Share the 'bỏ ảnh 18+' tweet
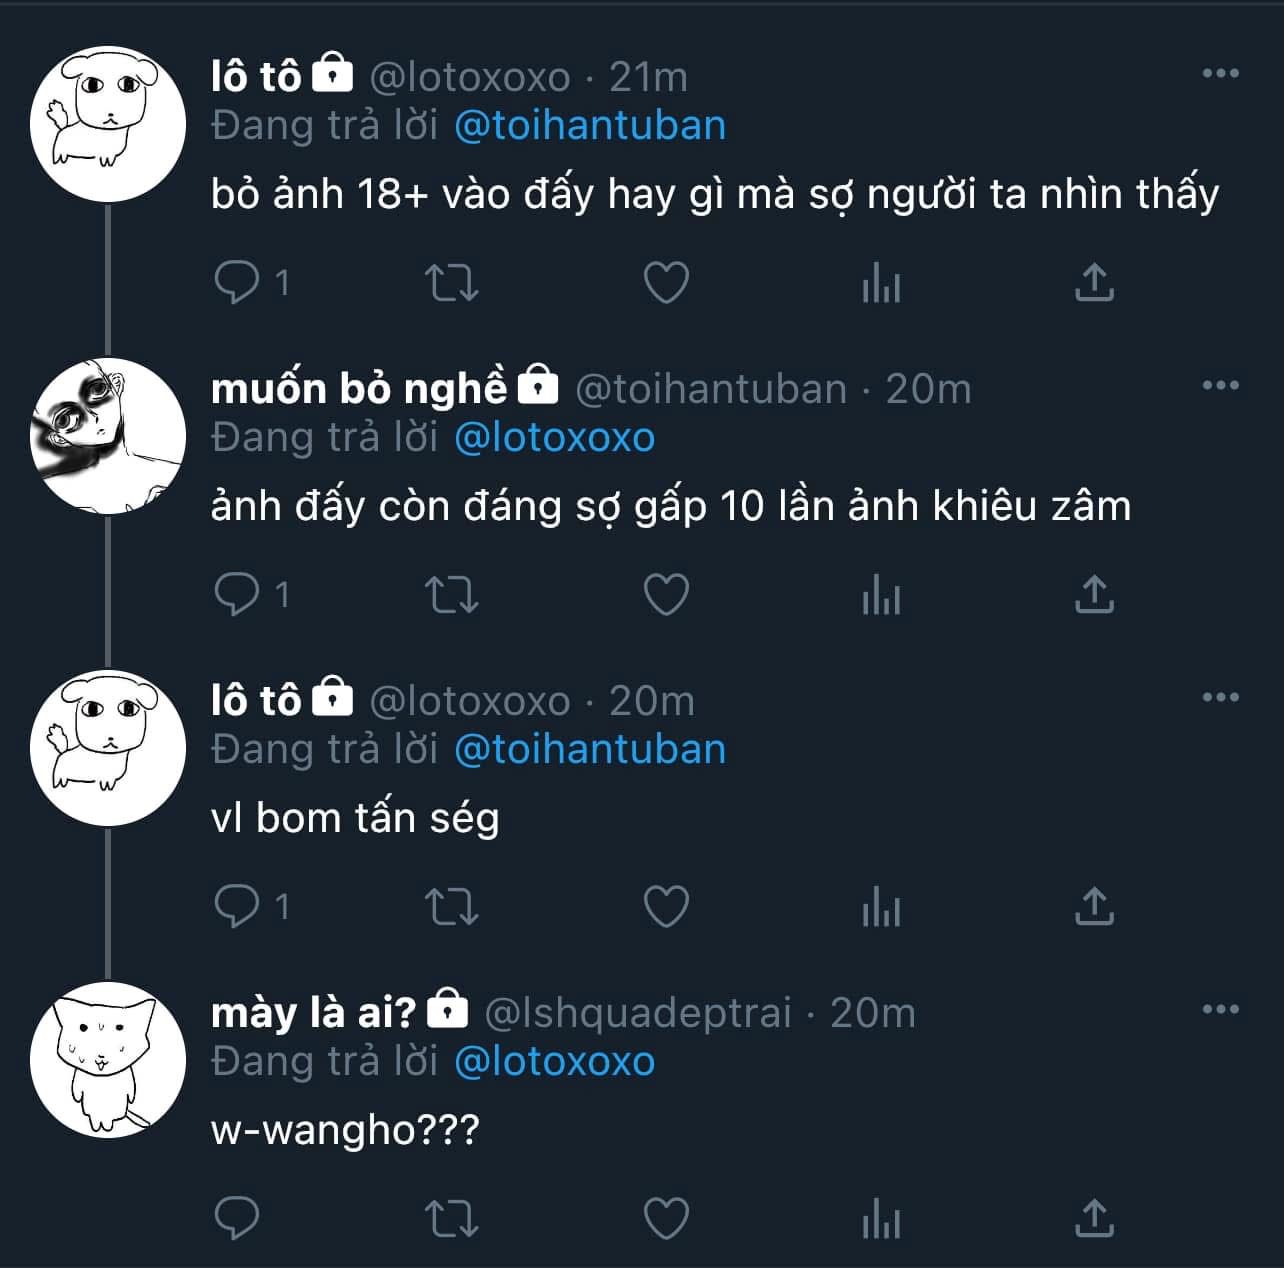This screenshot has height=1268, width=1284. pos(1094,283)
